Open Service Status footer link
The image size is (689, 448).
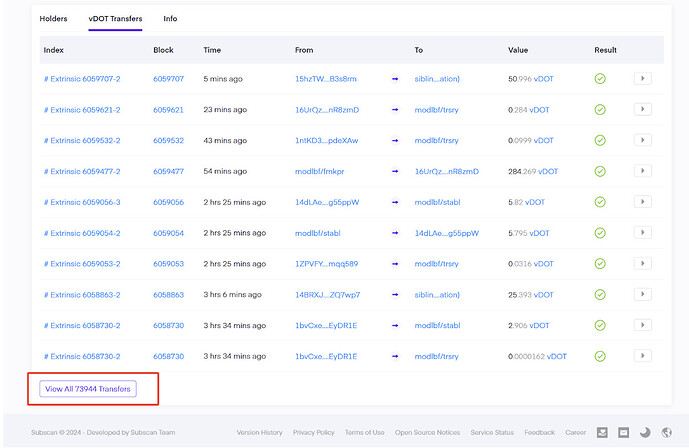point(492,433)
